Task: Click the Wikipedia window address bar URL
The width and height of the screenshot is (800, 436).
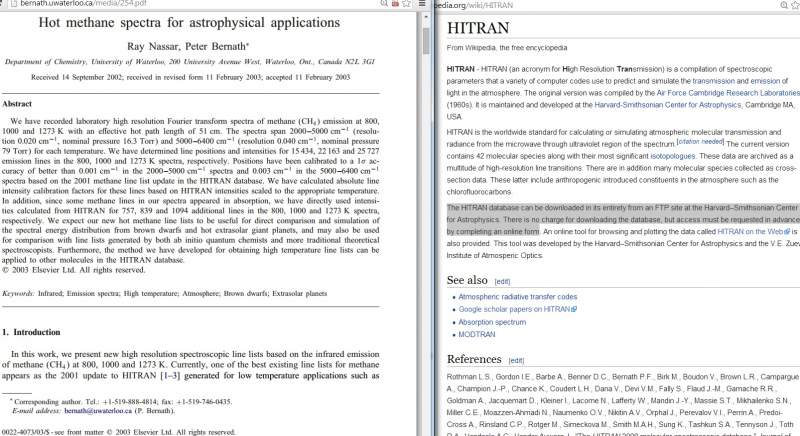Action: point(473,5)
